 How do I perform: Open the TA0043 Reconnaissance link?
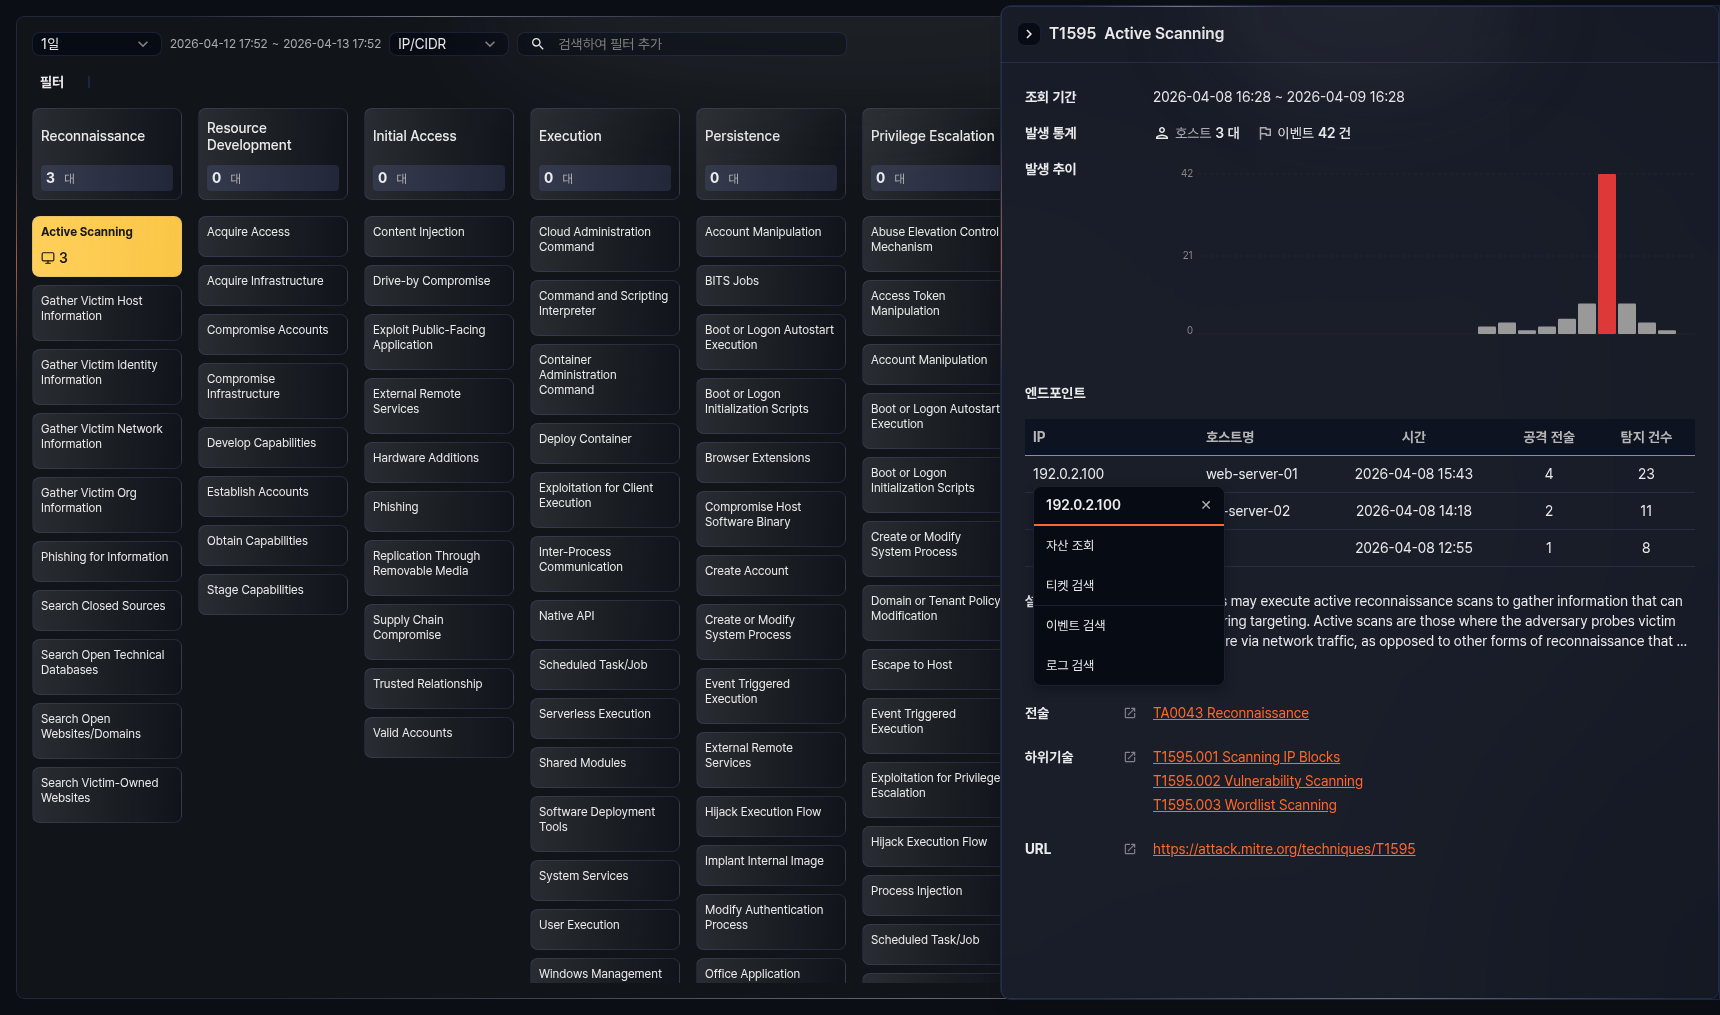point(1230,713)
